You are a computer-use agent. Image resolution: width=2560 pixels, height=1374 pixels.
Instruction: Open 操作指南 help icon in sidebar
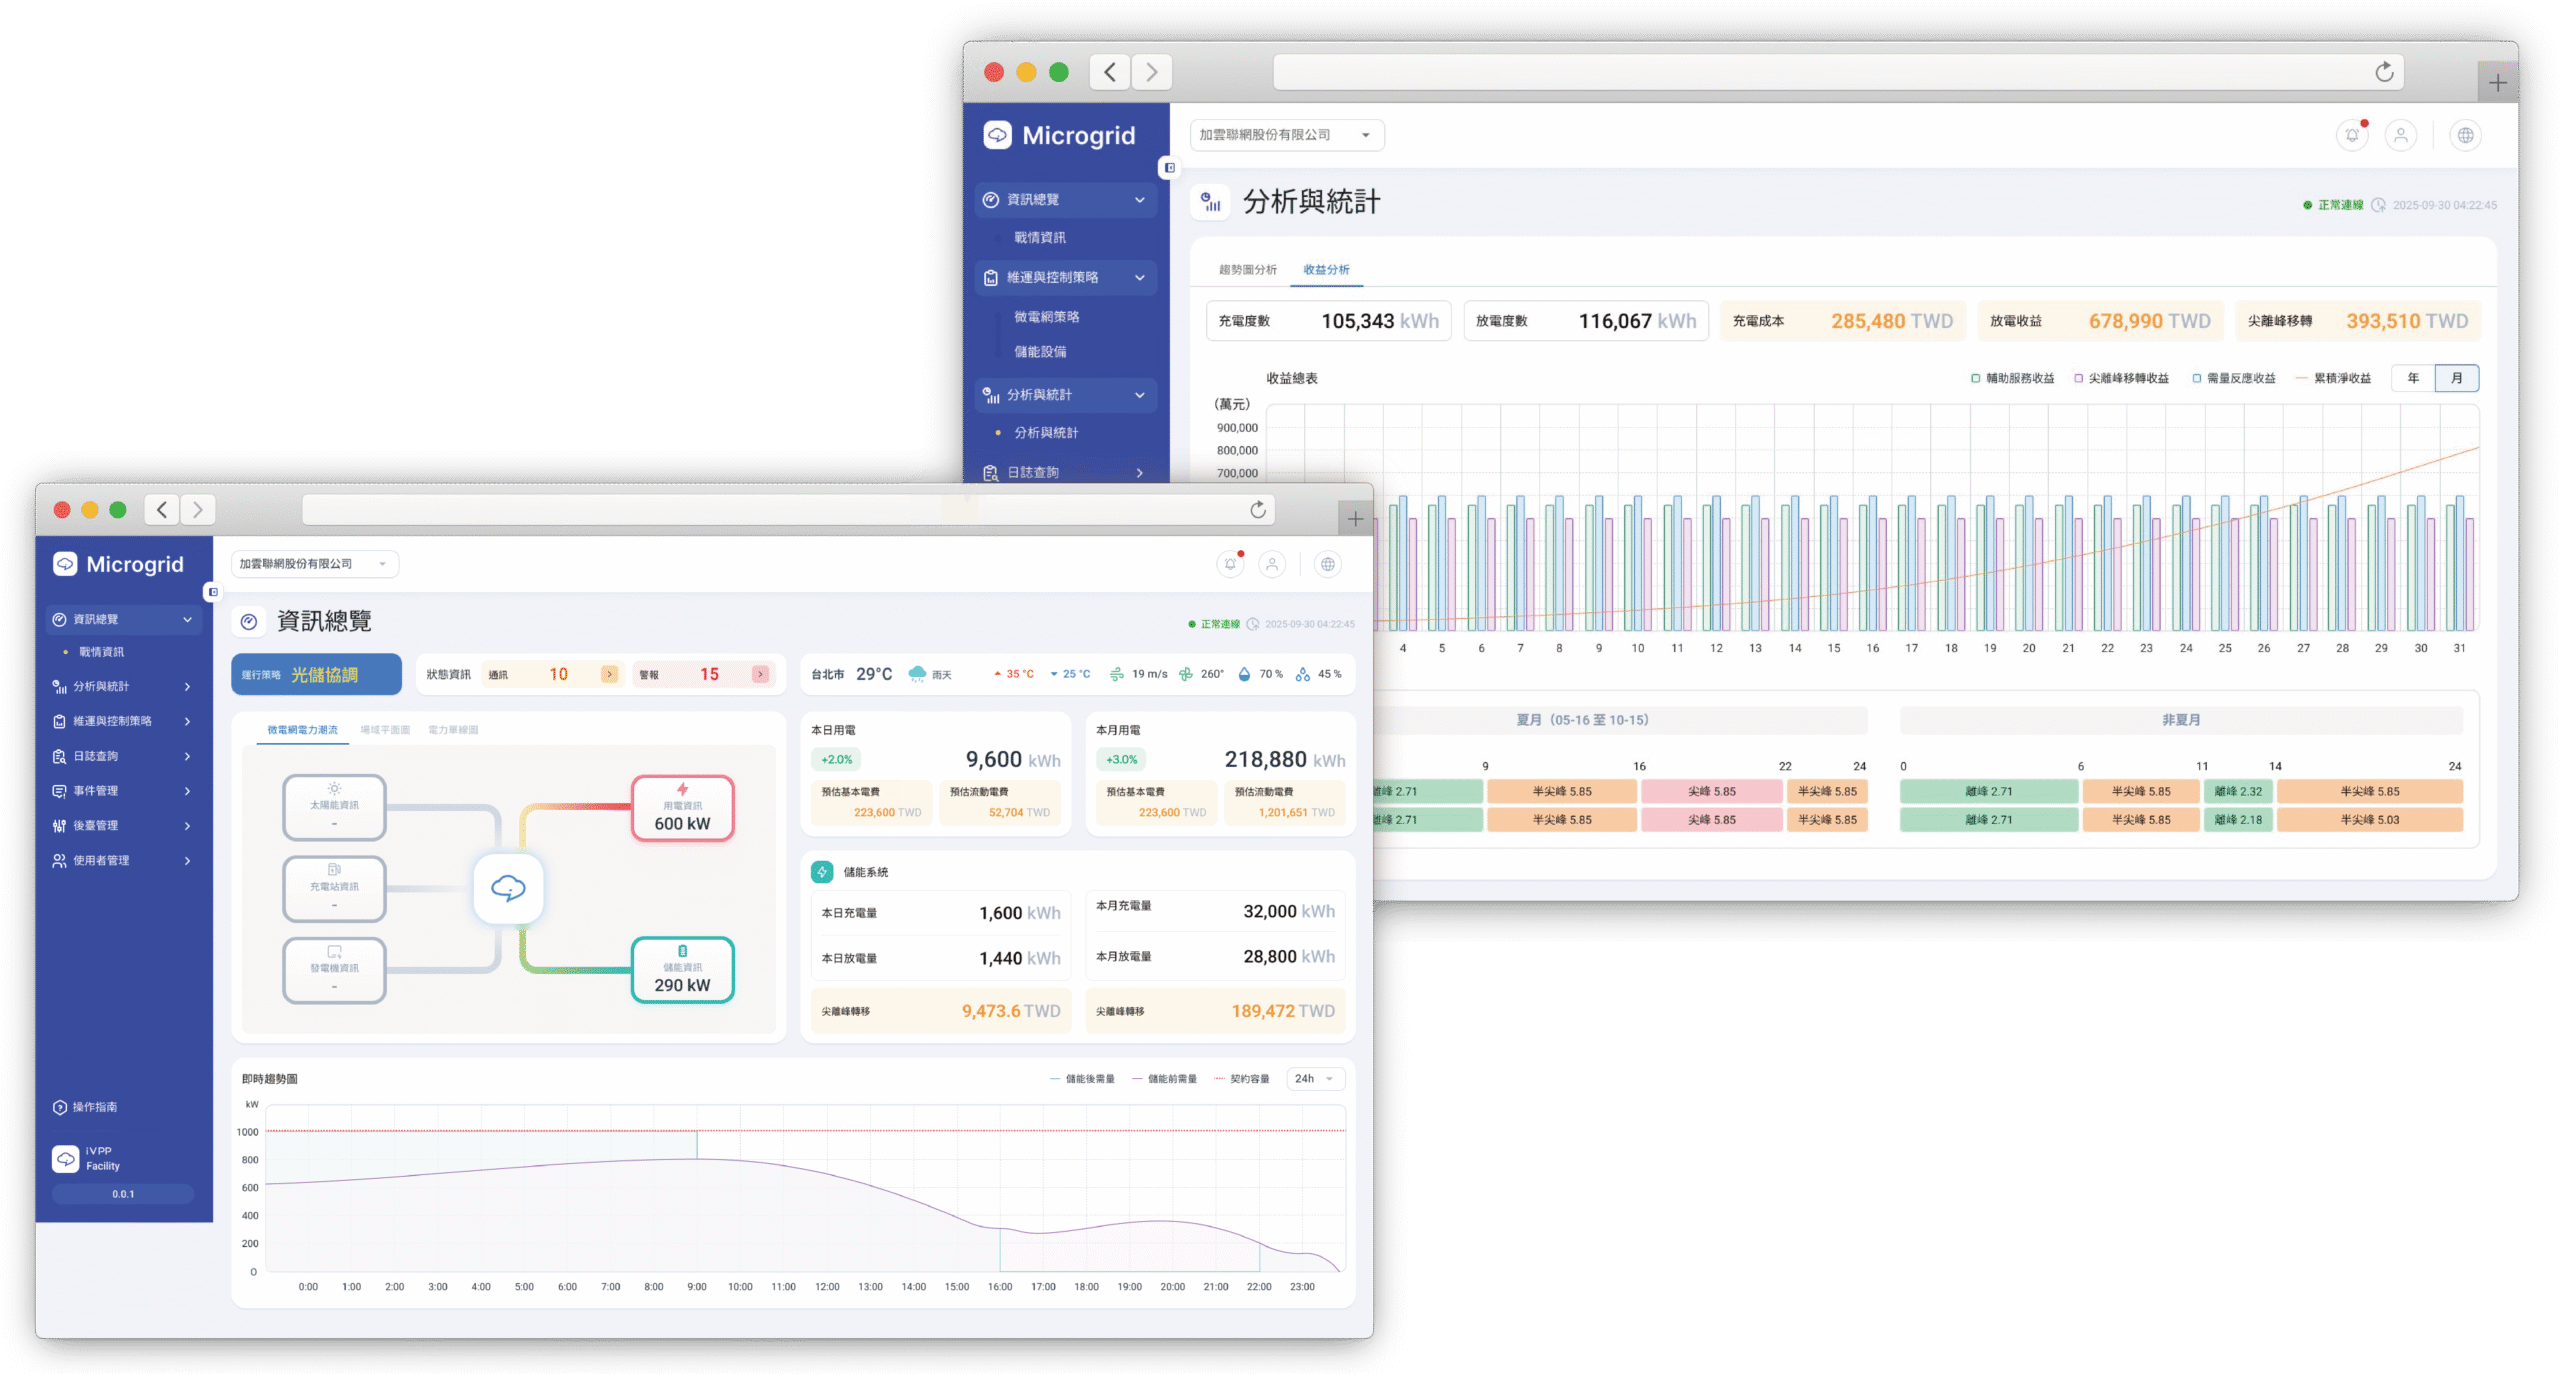click(x=60, y=1107)
